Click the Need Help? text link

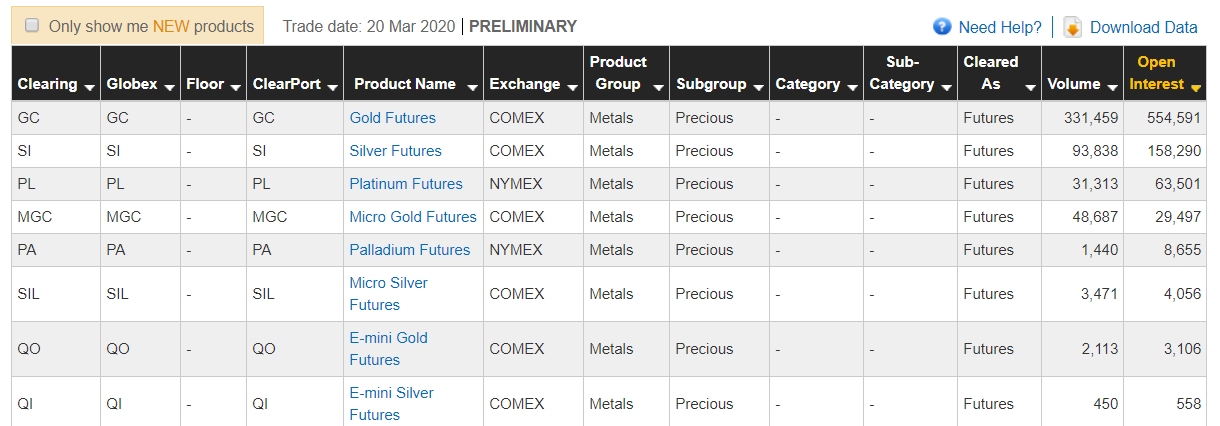click(1000, 27)
